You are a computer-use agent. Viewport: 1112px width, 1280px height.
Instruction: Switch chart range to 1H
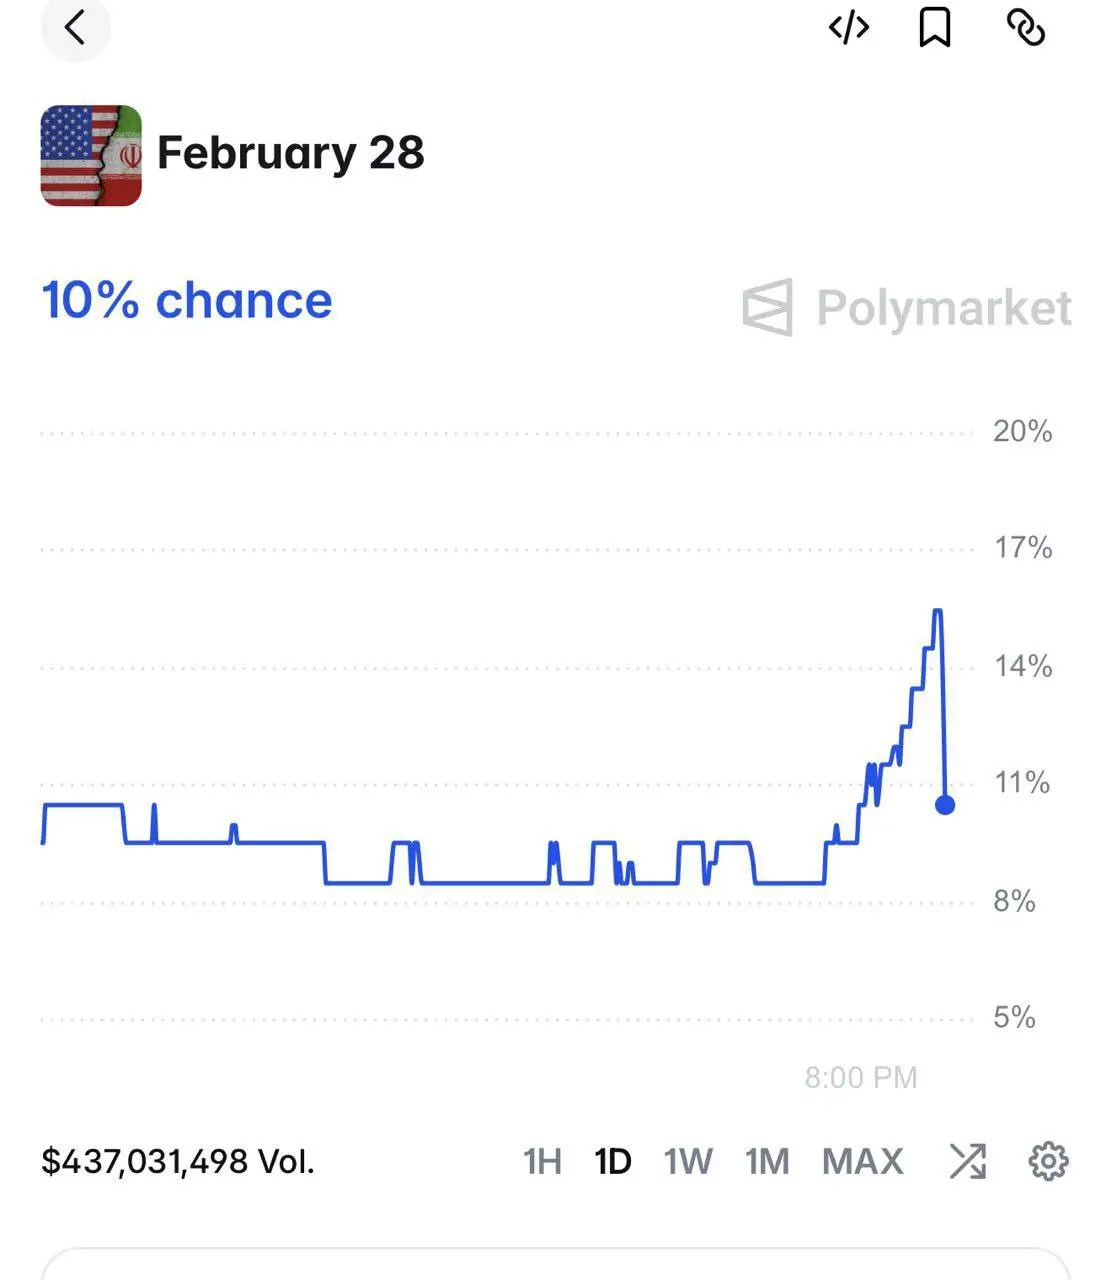(542, 1162)
